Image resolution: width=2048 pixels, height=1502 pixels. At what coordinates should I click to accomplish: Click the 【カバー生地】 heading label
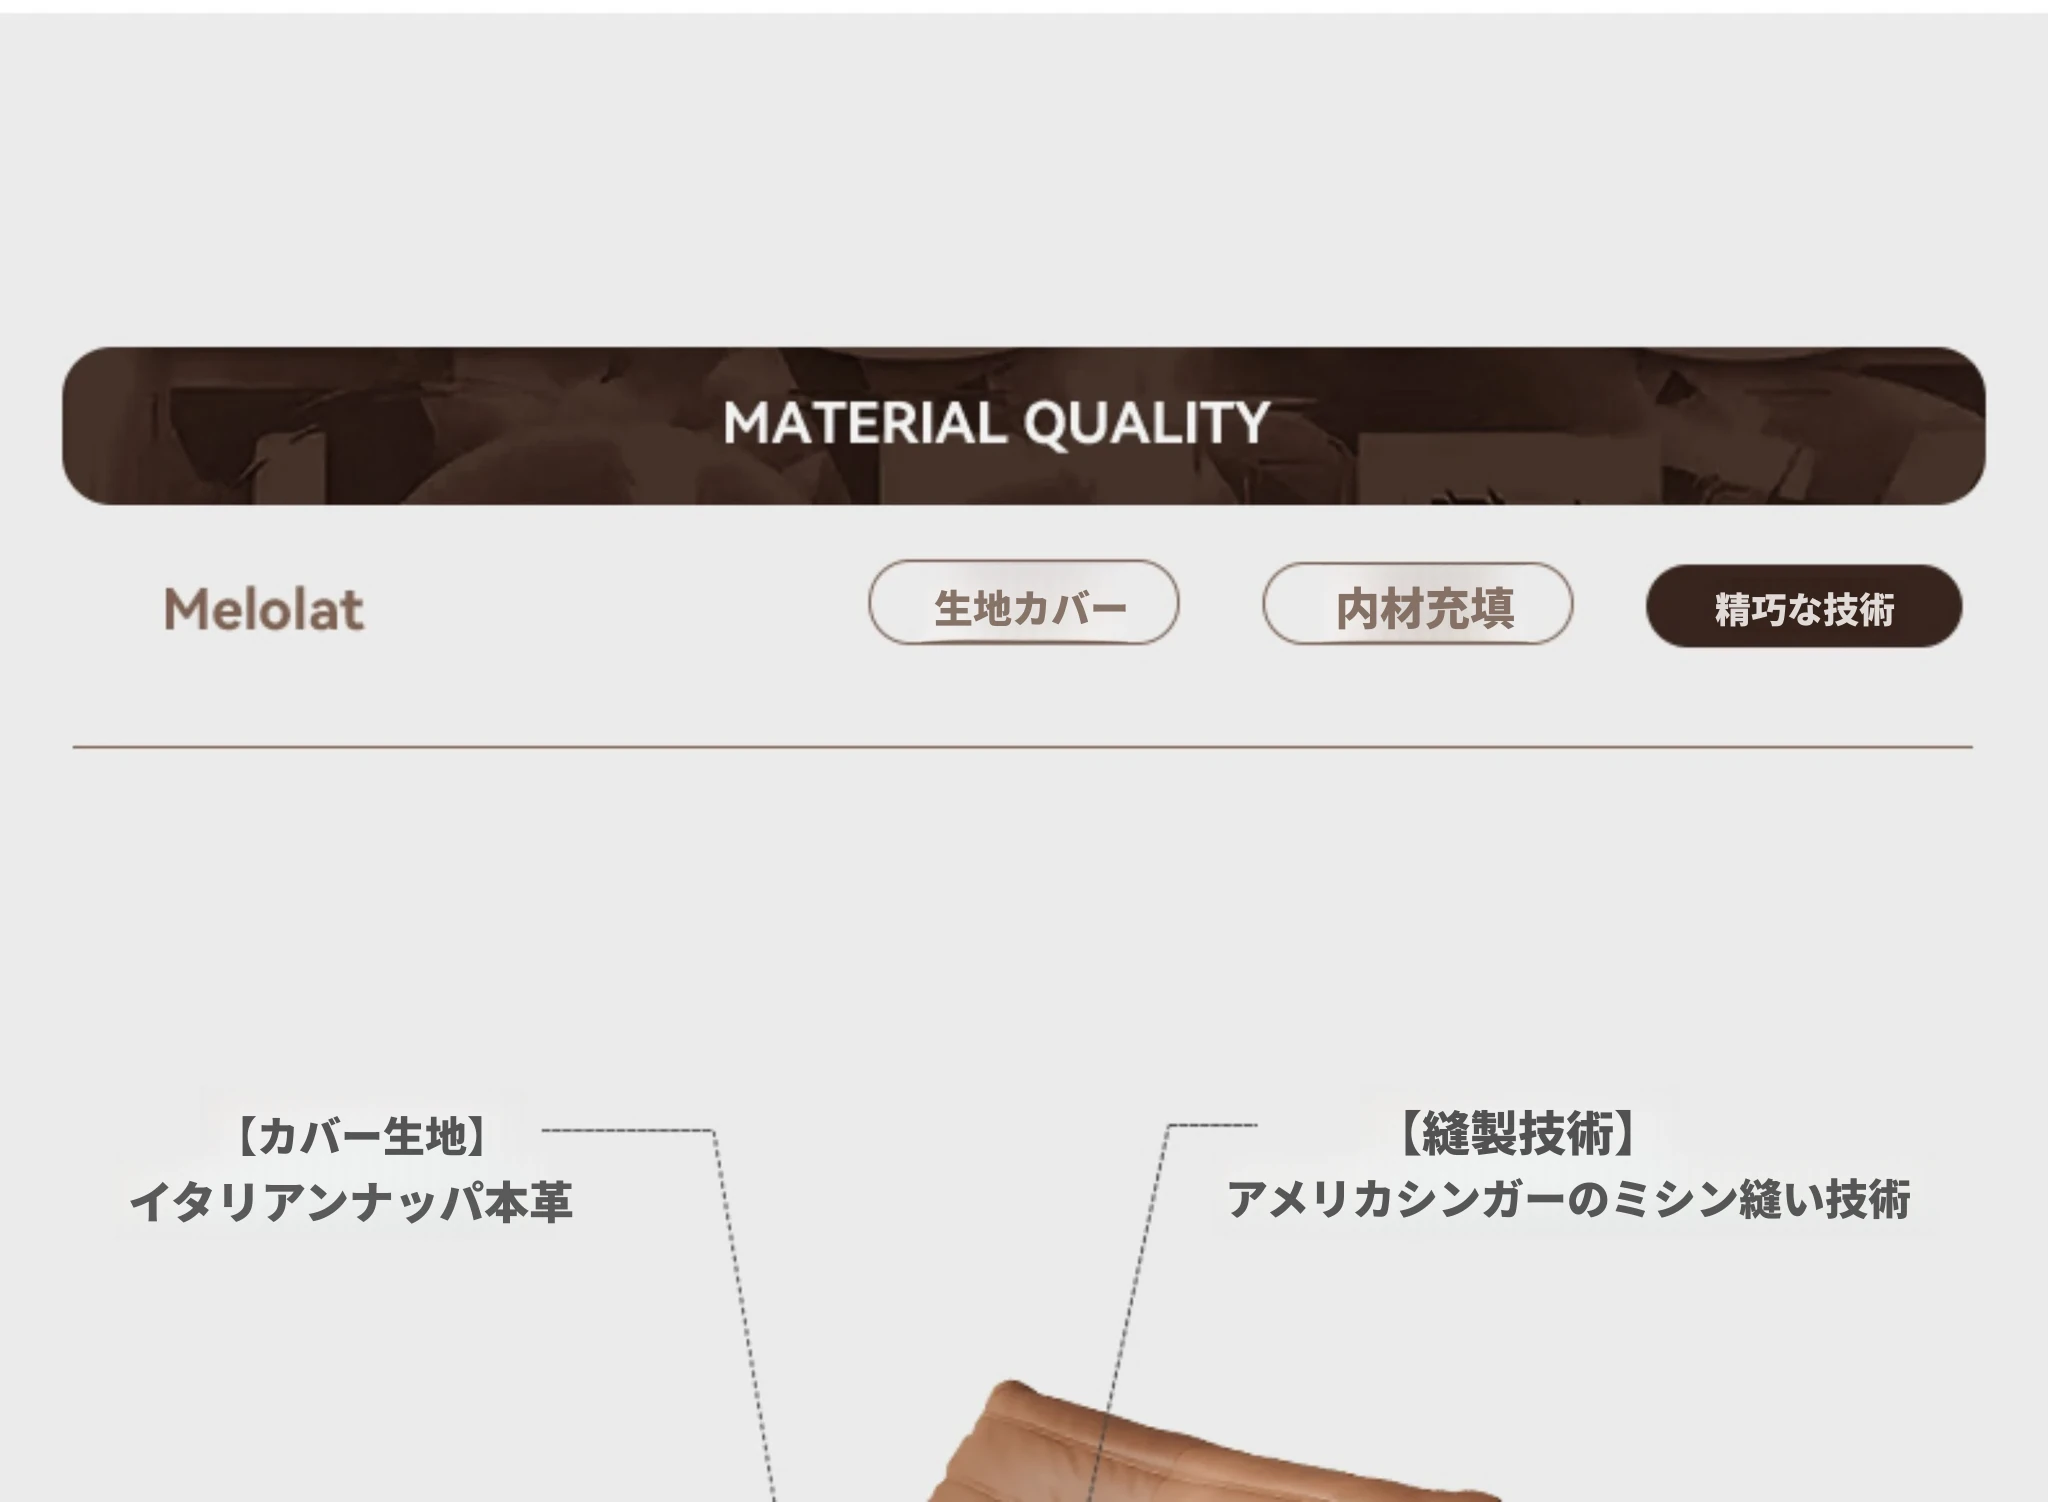[x=362, y=1136]
